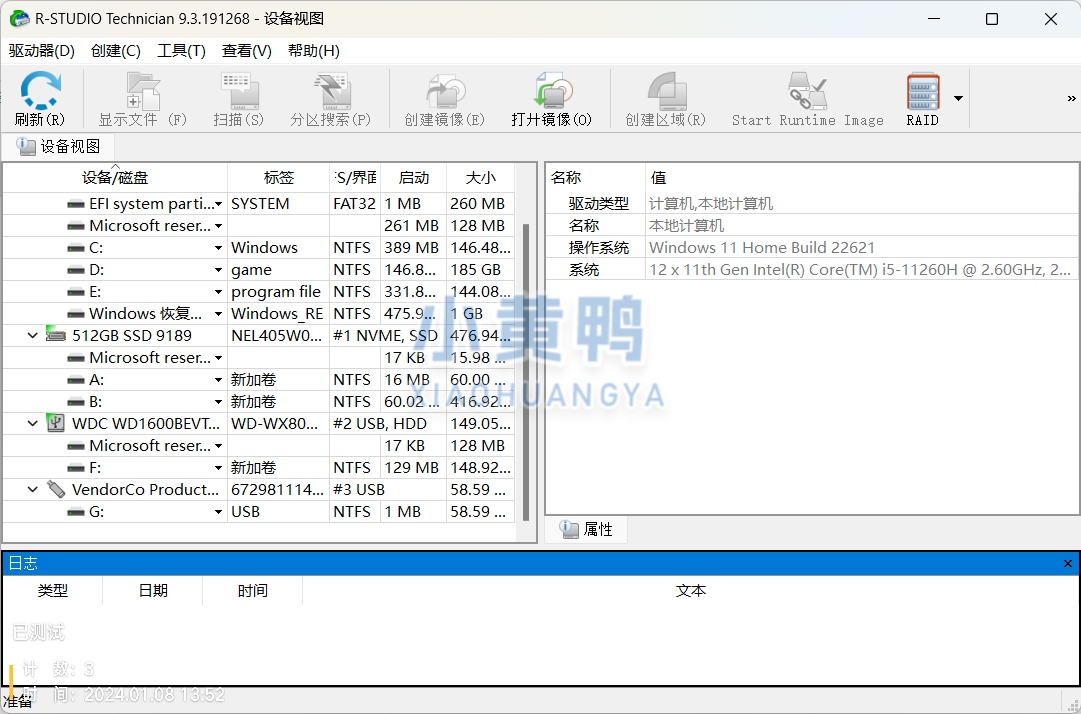Click the 512GB SSD 9189 drive icon
This screenshot has height=714, width=1081.
[x=55, y=335]
